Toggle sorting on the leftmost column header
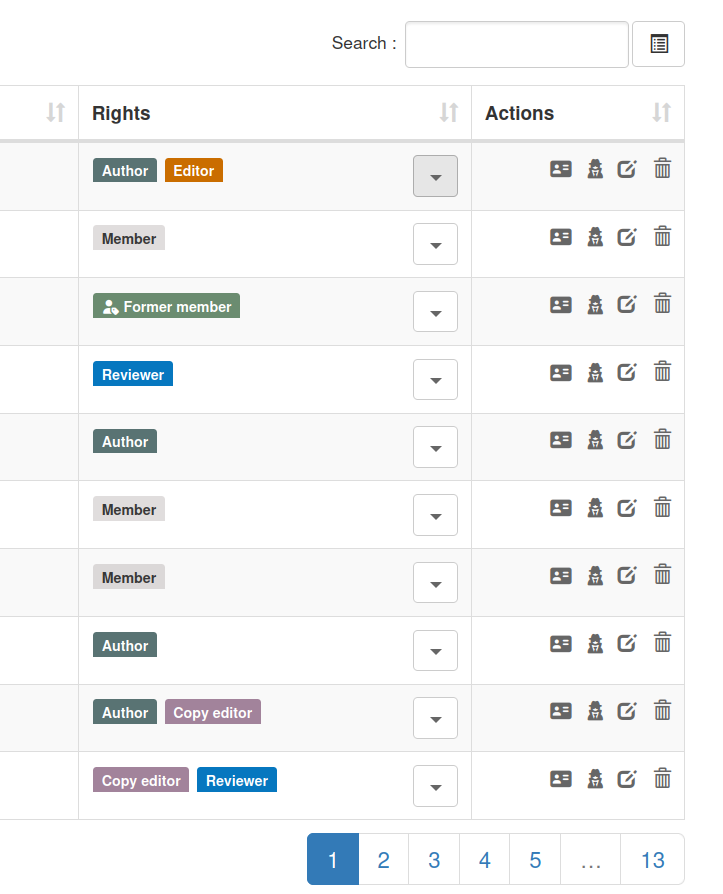The width and height of the screenshot is (723, 894). pos(57,113)
